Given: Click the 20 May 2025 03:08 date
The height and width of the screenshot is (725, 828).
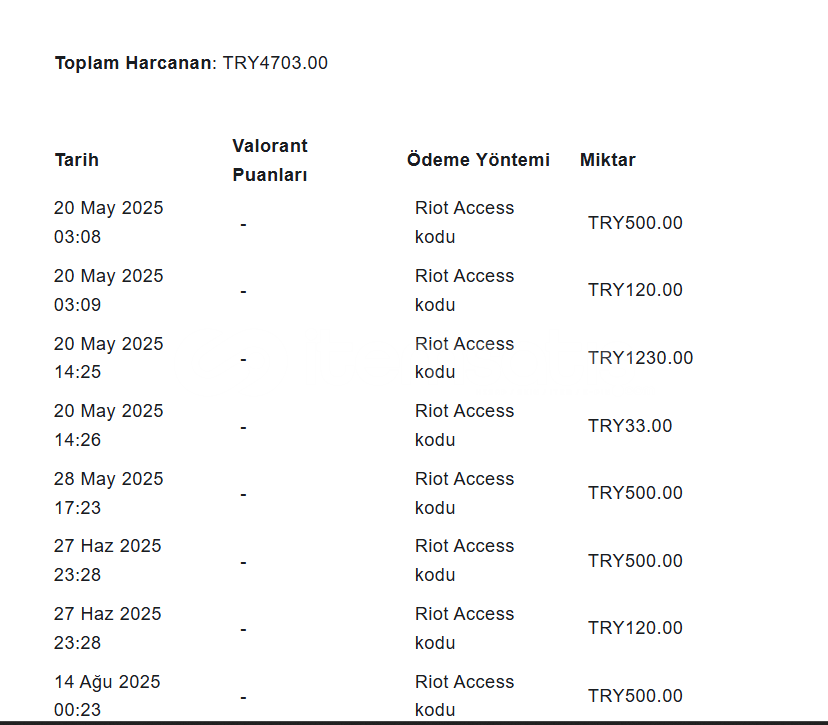Looking at the screenshot, I should click(x=108, y=222).
